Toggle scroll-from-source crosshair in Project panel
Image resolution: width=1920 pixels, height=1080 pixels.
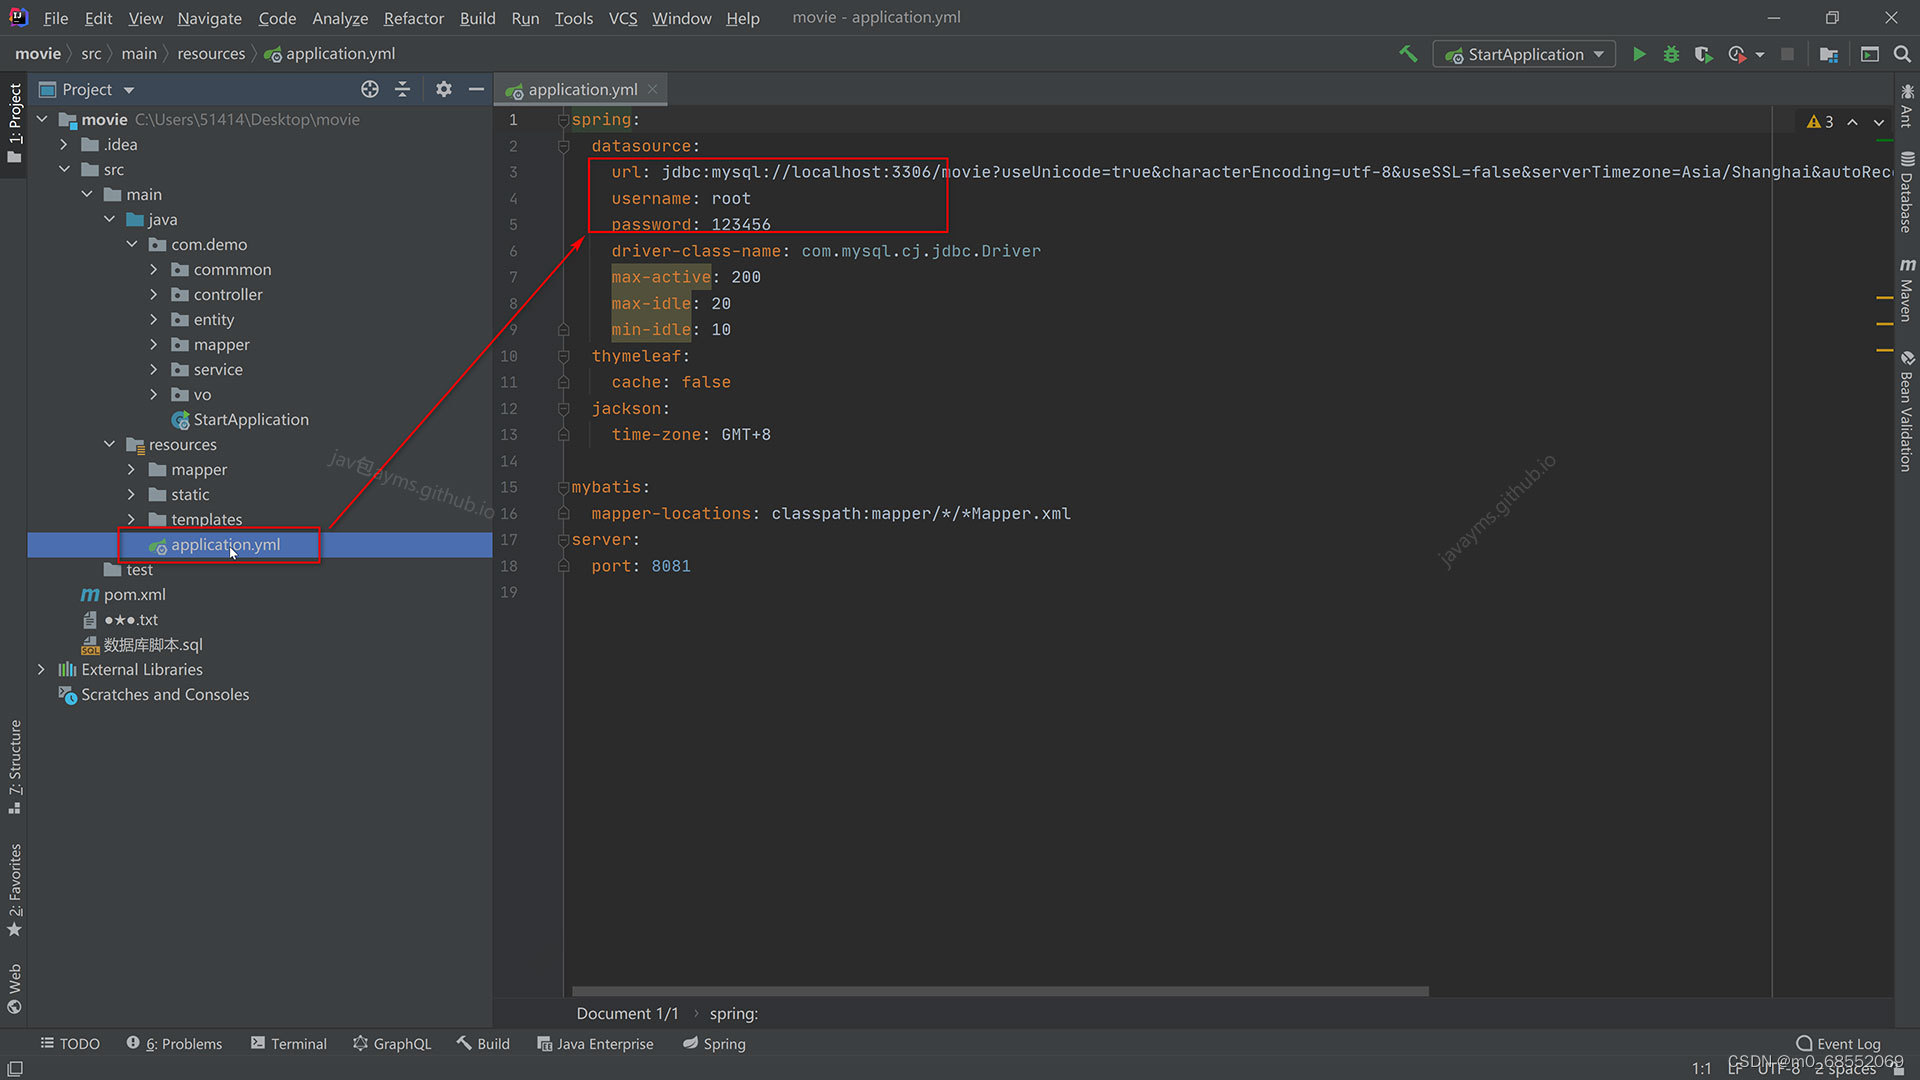(x=369, y=89)
